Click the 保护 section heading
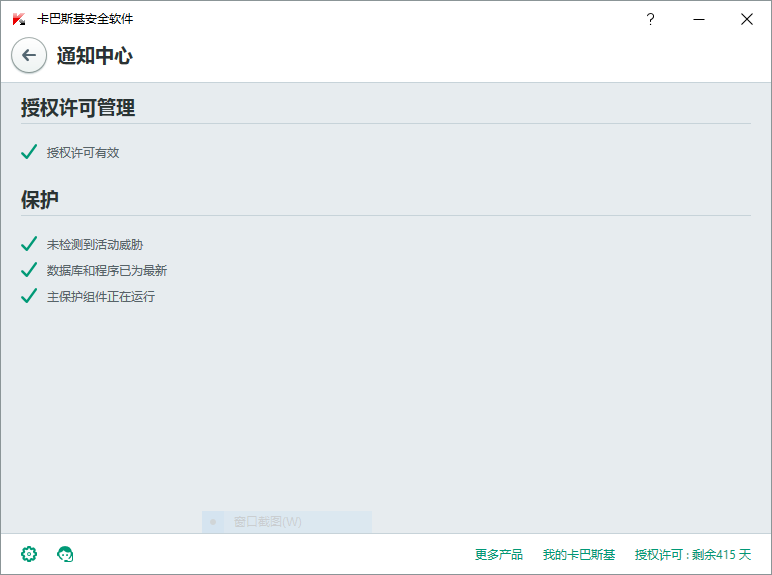The image size is (772, 575). [40, 199]
